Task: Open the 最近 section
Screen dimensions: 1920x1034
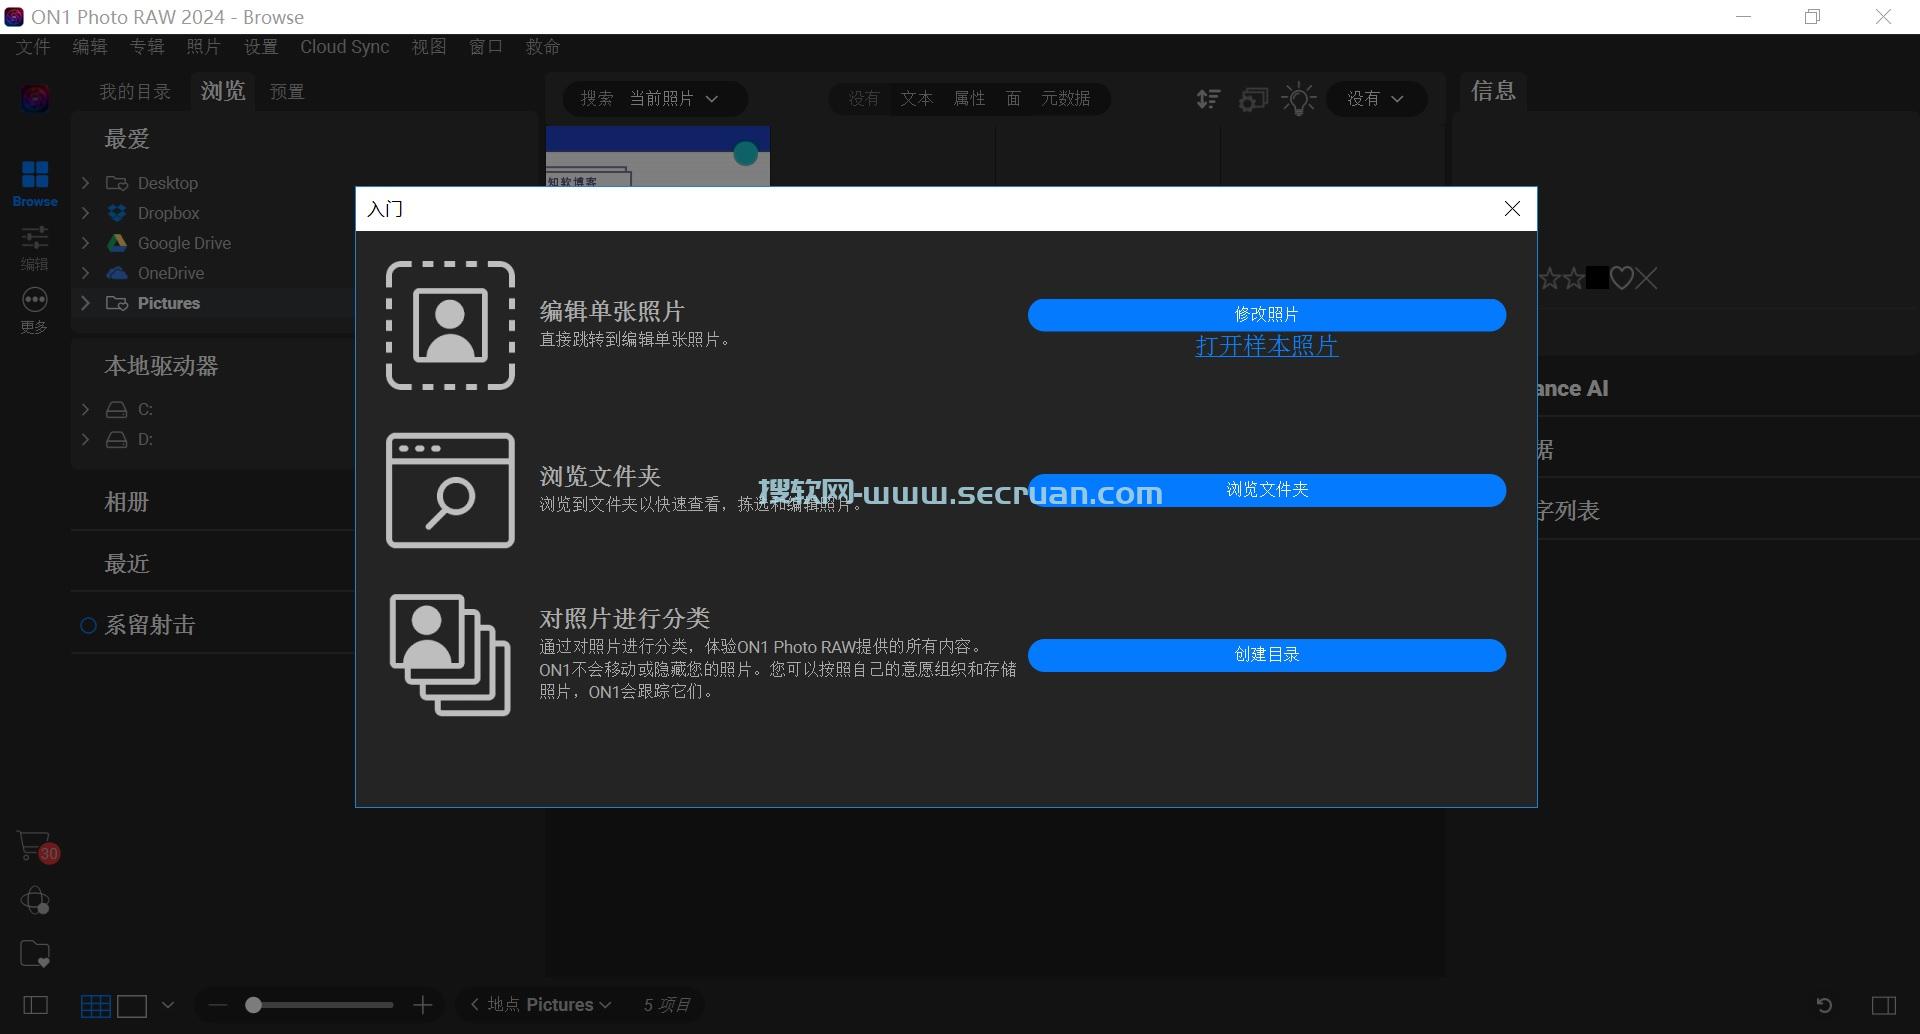Action: click(127, 564)
